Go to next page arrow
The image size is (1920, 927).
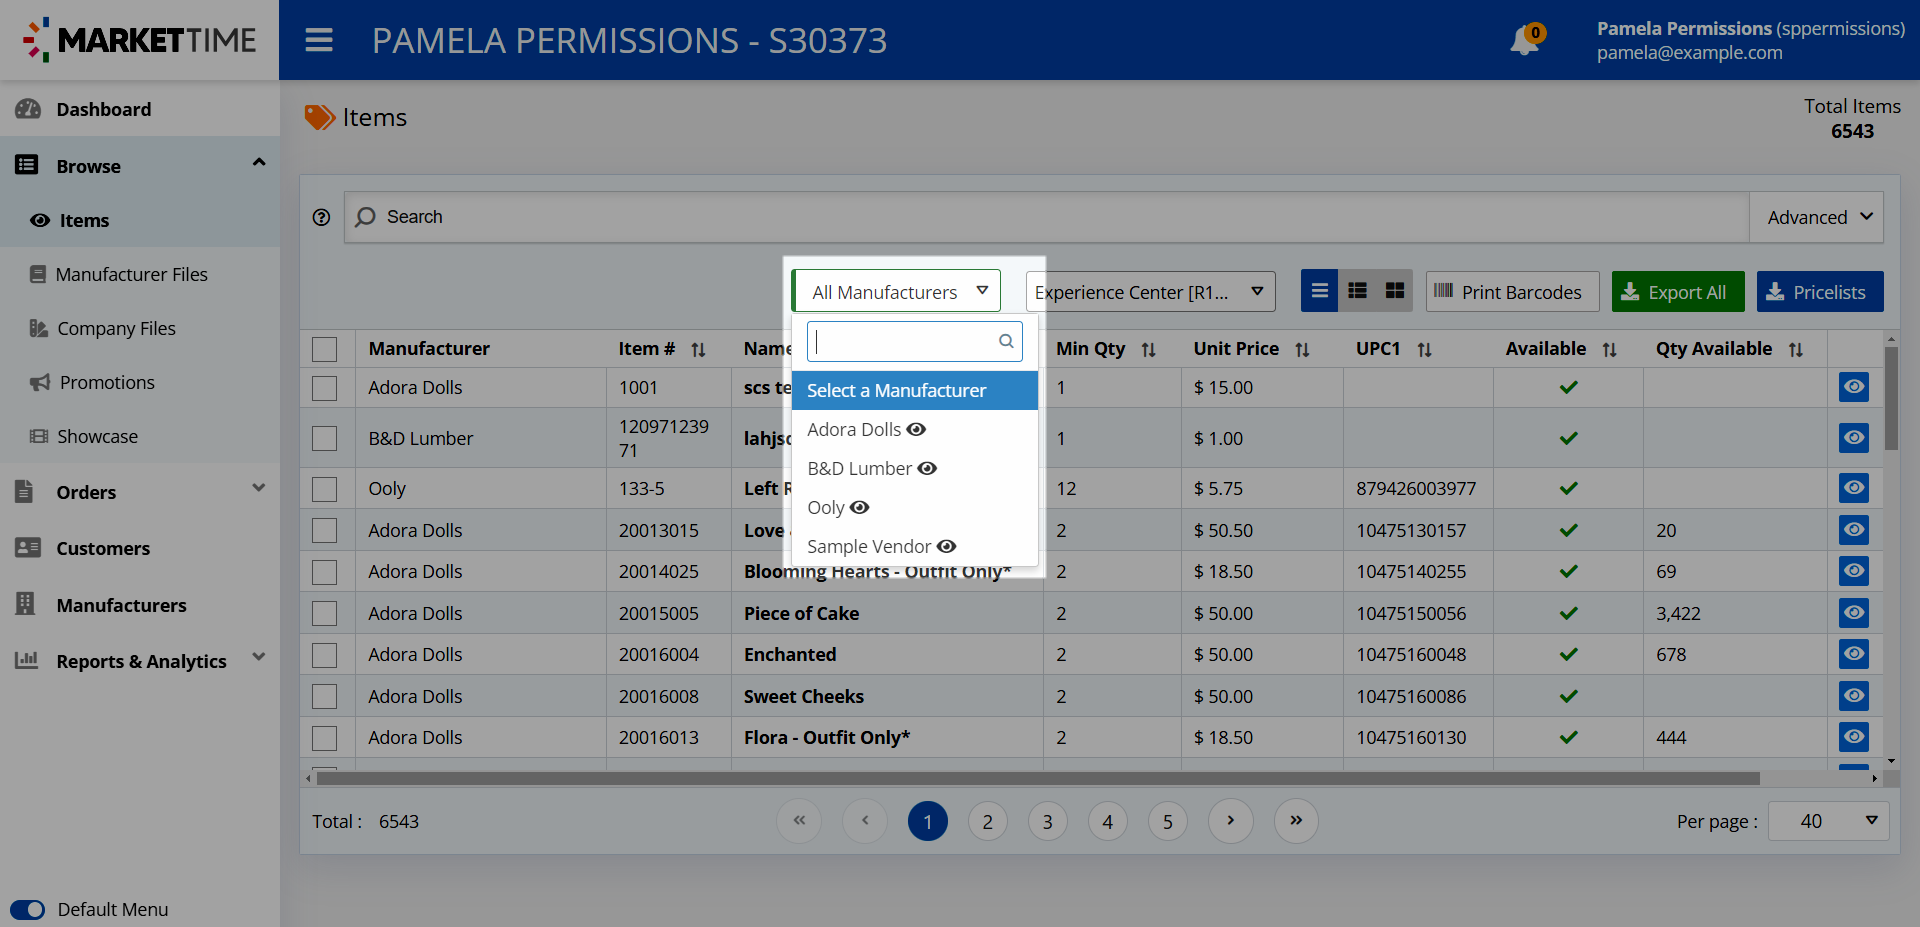click(x=1230, y=821)
